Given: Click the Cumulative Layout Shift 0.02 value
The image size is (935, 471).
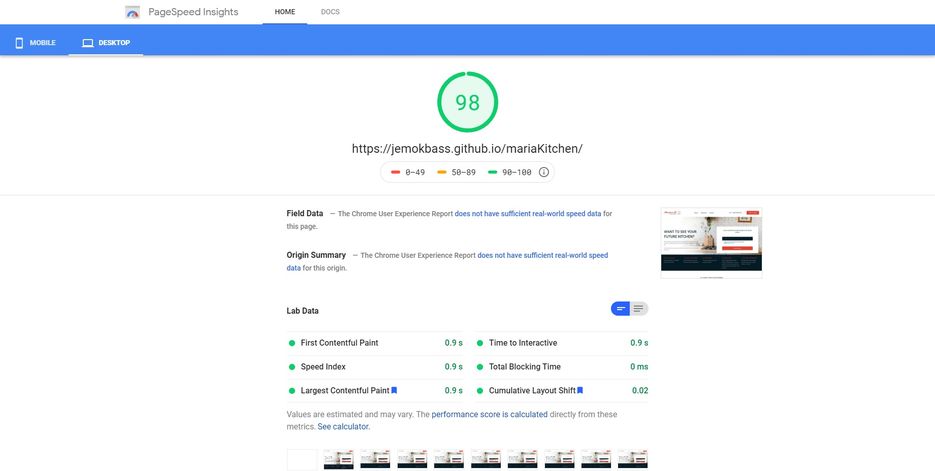Looking at the screenshot, I should click(x=640, y=391).
